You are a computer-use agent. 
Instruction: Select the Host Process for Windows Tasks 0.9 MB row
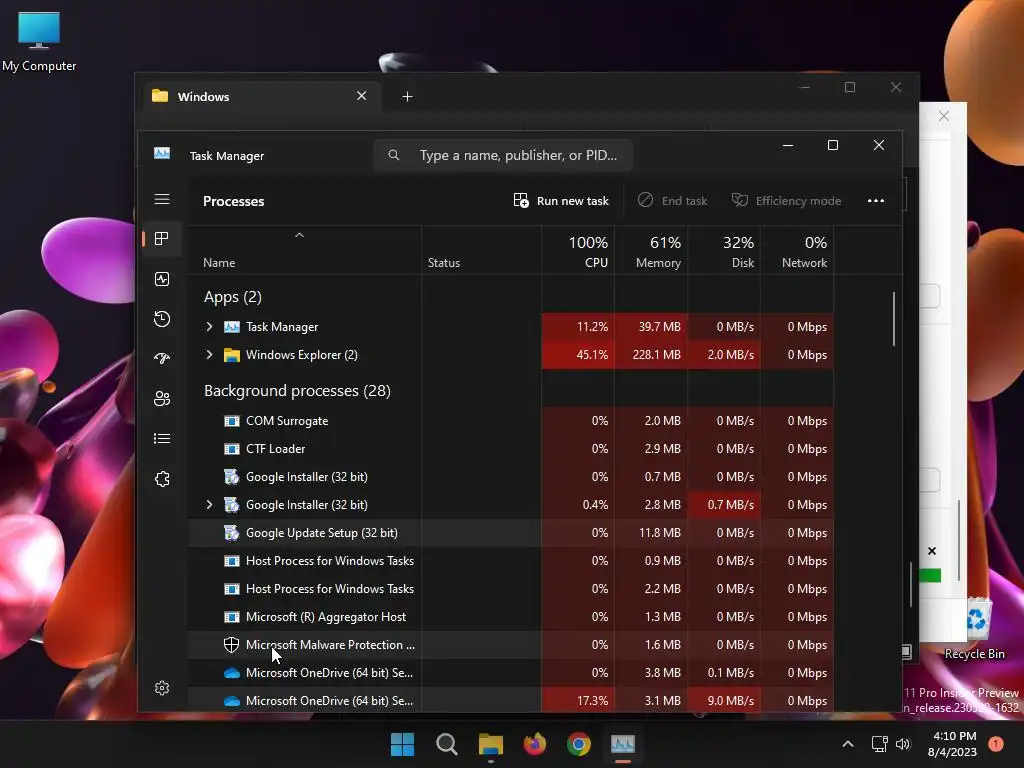[x=511, y=561]
